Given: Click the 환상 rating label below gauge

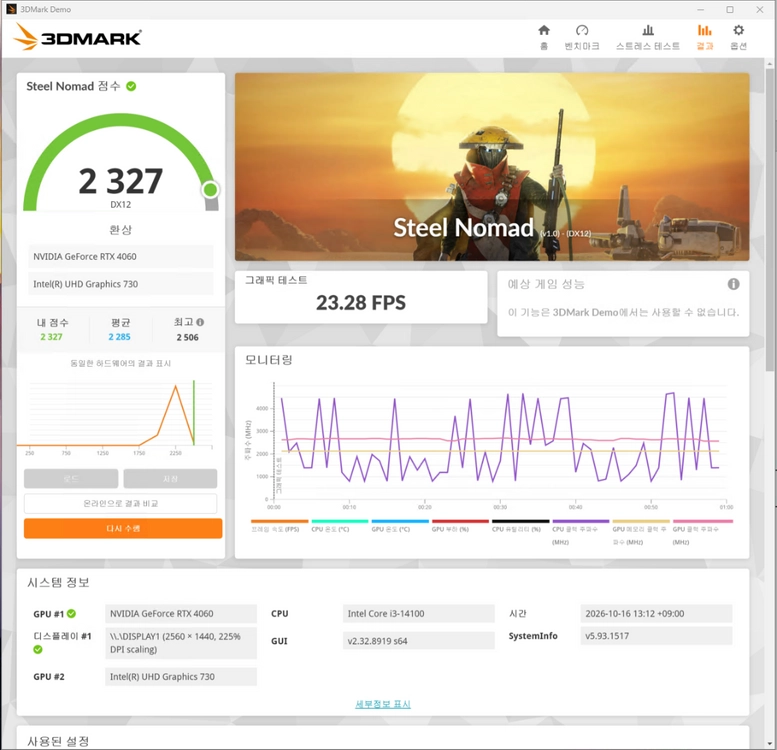Looking at the screenshot, I should [x=120, y=229].
